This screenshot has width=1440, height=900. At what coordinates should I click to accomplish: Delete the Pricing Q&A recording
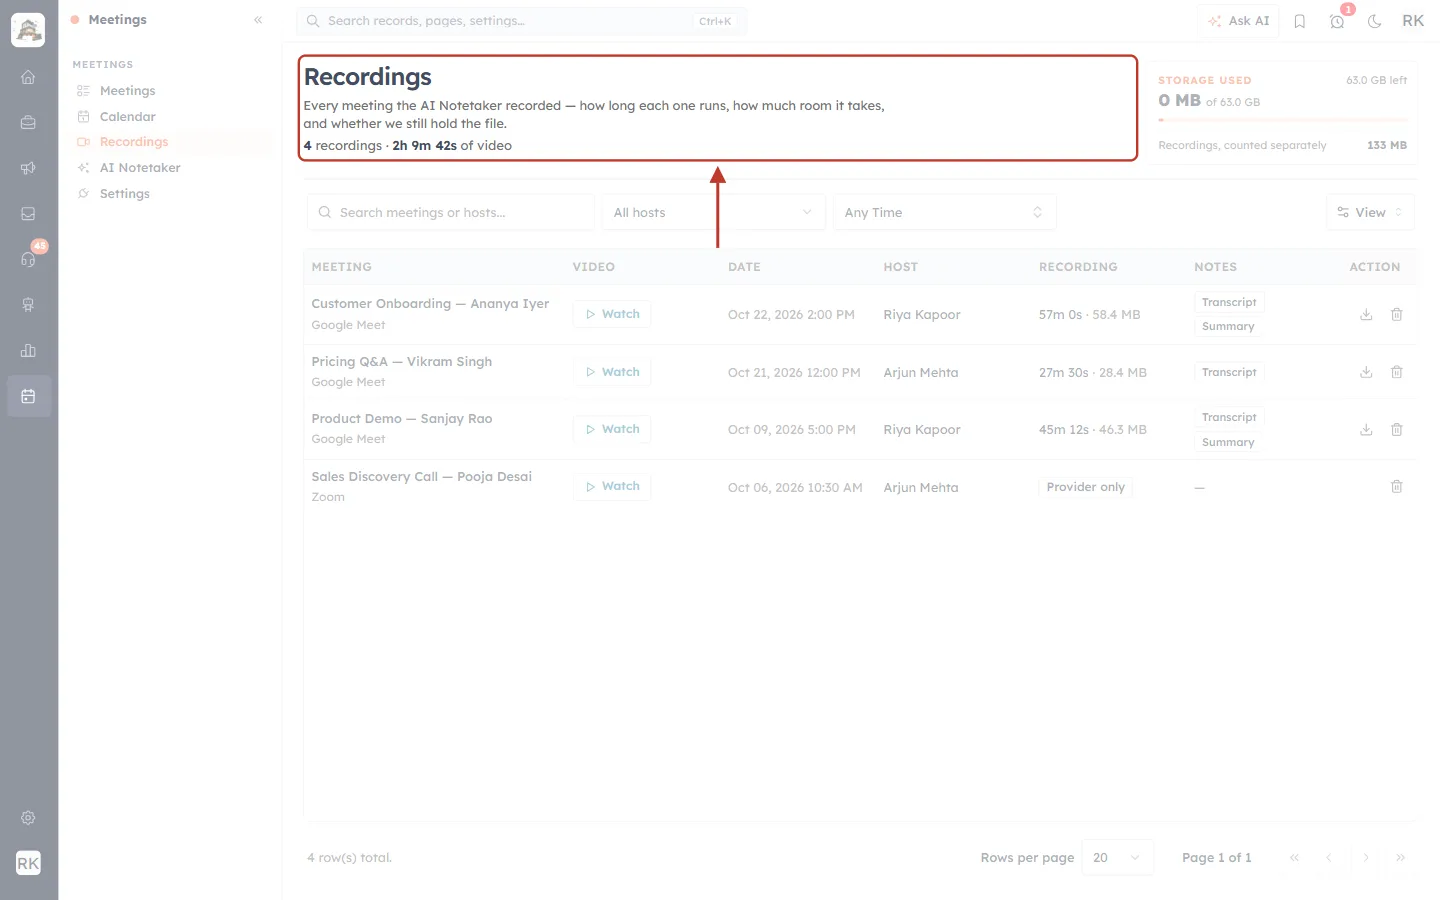(1397, 372)
